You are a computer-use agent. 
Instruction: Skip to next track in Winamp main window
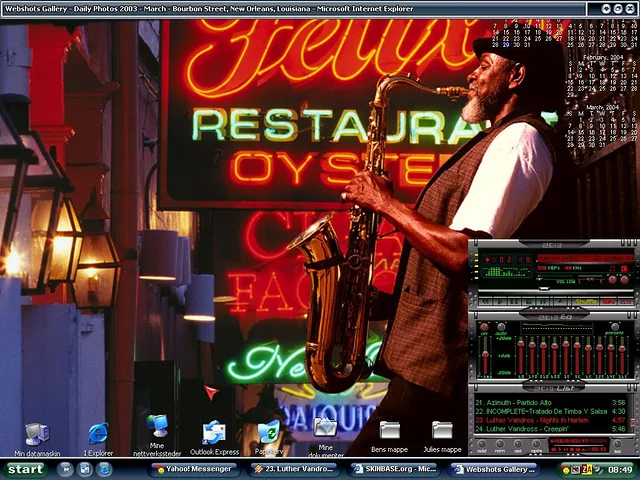pyautogui.click(x=544, y=302)
